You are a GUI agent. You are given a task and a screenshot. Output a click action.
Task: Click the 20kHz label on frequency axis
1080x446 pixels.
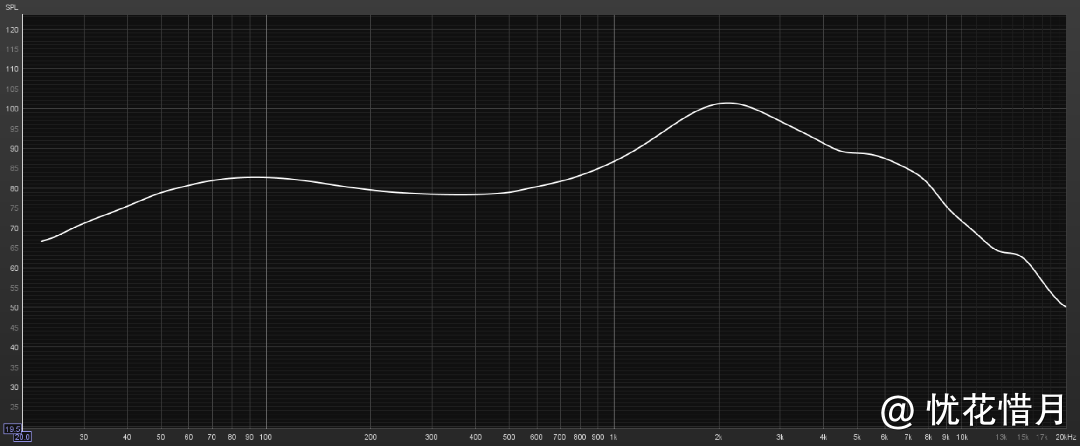[x=1064, y=437]
